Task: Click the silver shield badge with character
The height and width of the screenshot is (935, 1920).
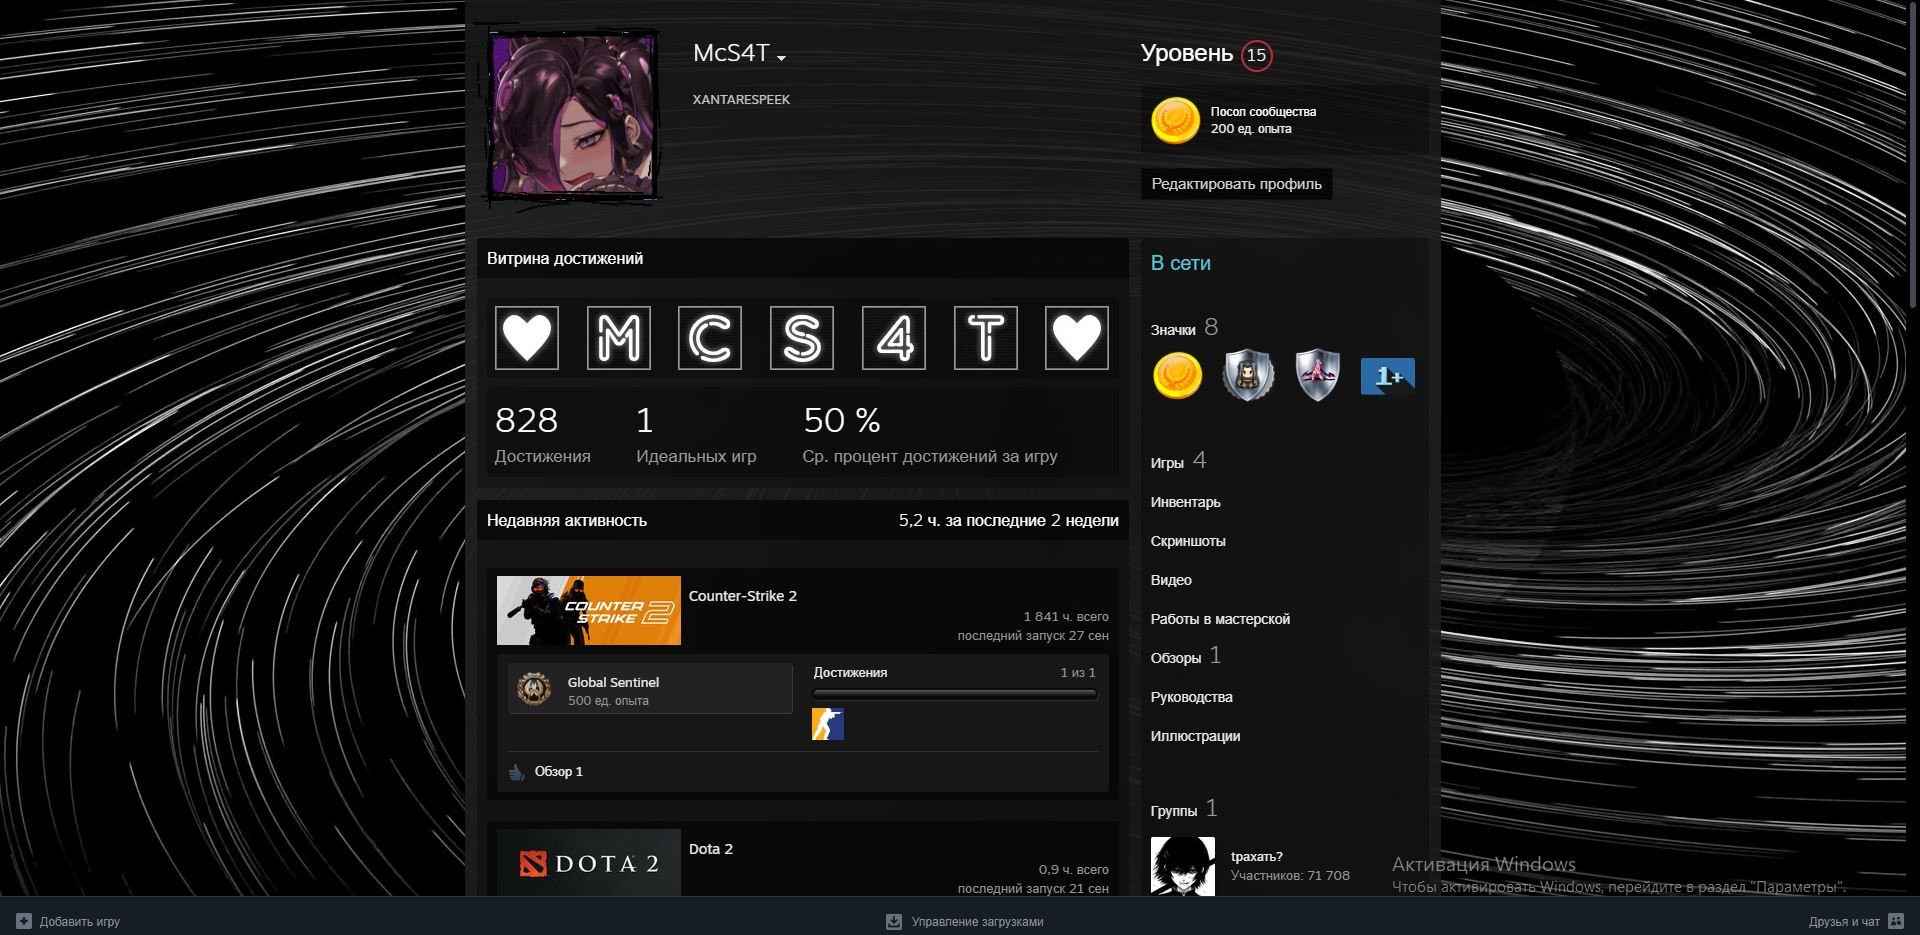Action: coord(1248,376)
